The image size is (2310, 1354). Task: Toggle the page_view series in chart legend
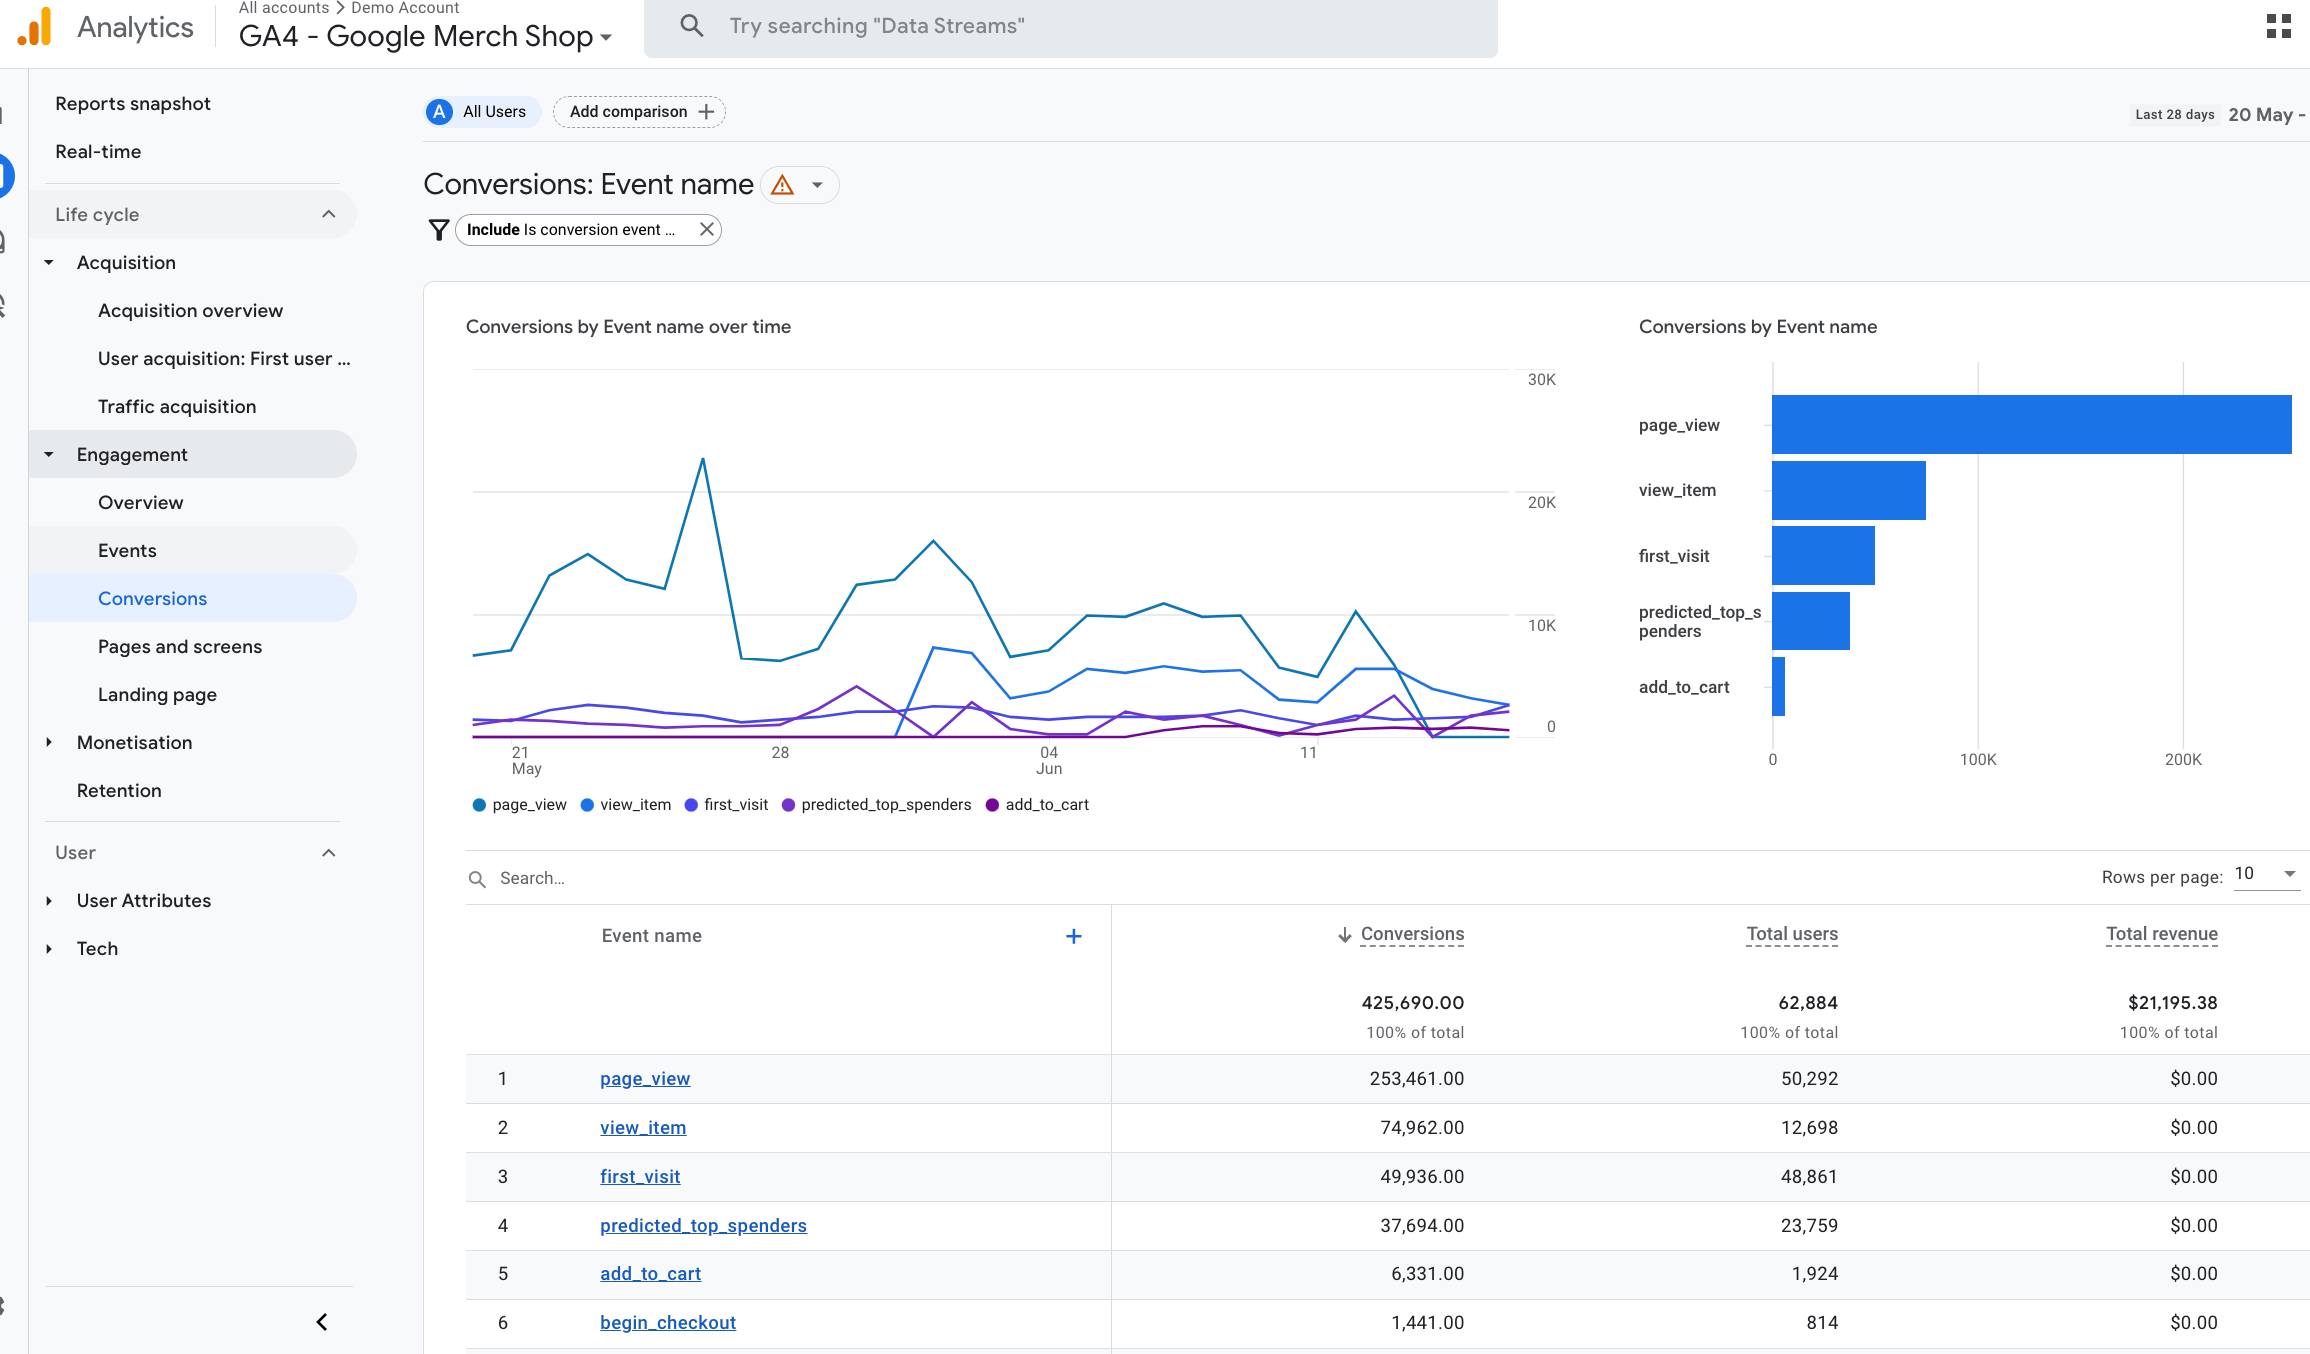click(519, 805)
